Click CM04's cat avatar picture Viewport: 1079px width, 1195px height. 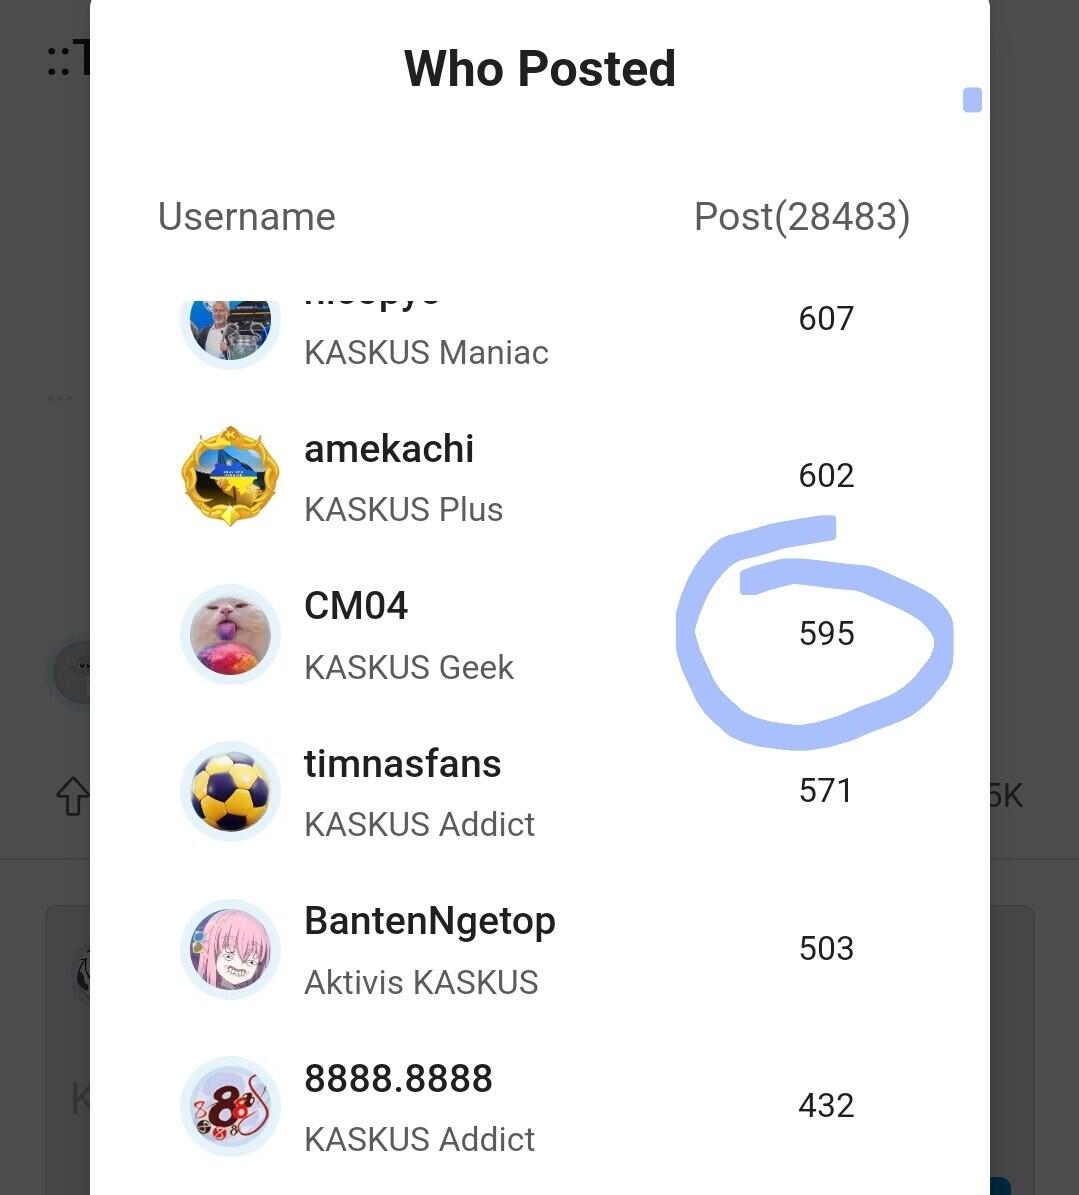pos(230,634)
